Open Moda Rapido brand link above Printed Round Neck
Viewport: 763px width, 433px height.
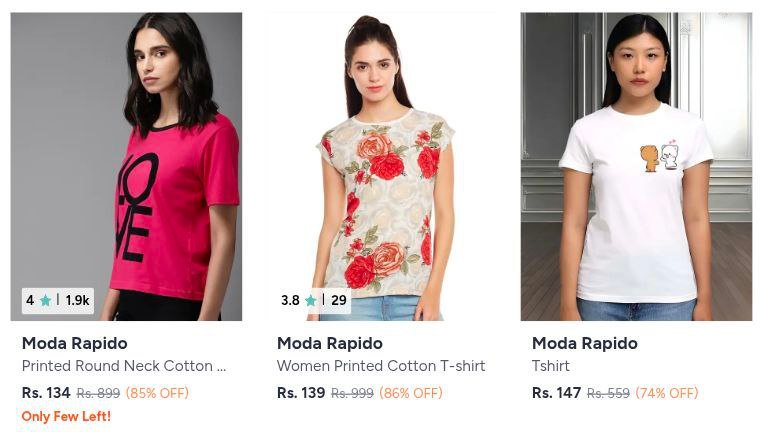[74, 343]
